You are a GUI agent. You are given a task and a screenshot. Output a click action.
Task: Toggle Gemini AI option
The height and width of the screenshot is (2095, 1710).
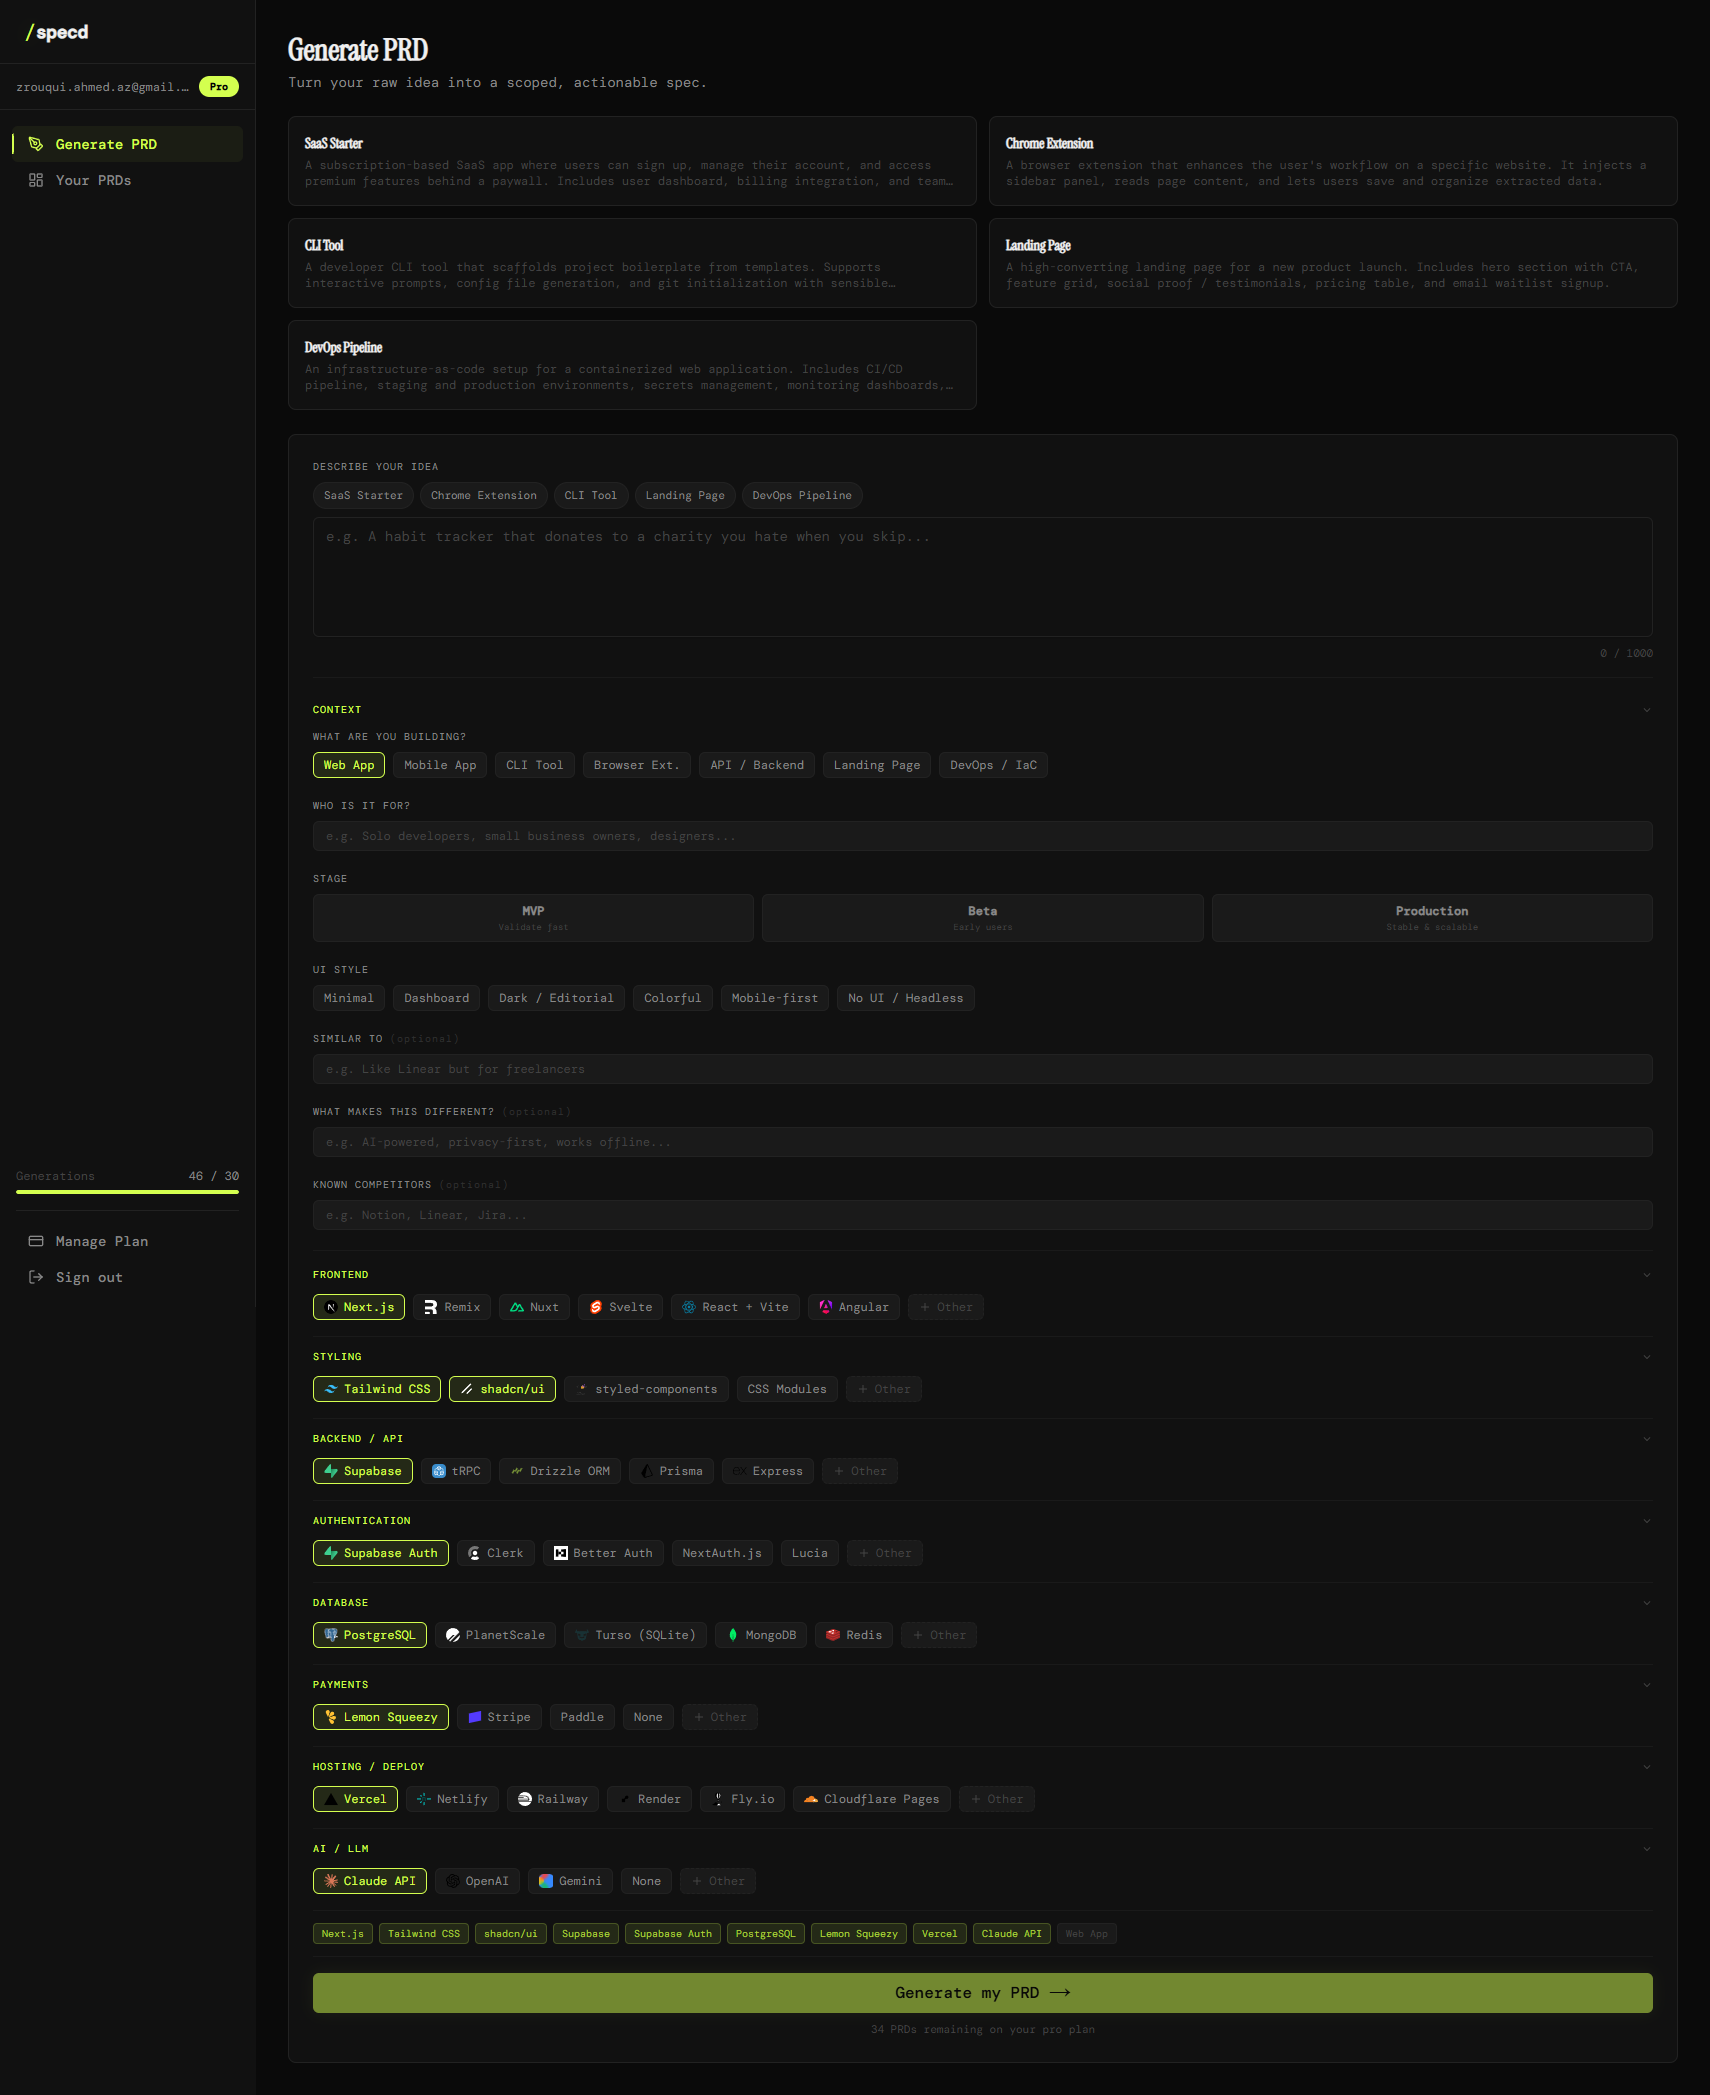tap(570, 1881)
